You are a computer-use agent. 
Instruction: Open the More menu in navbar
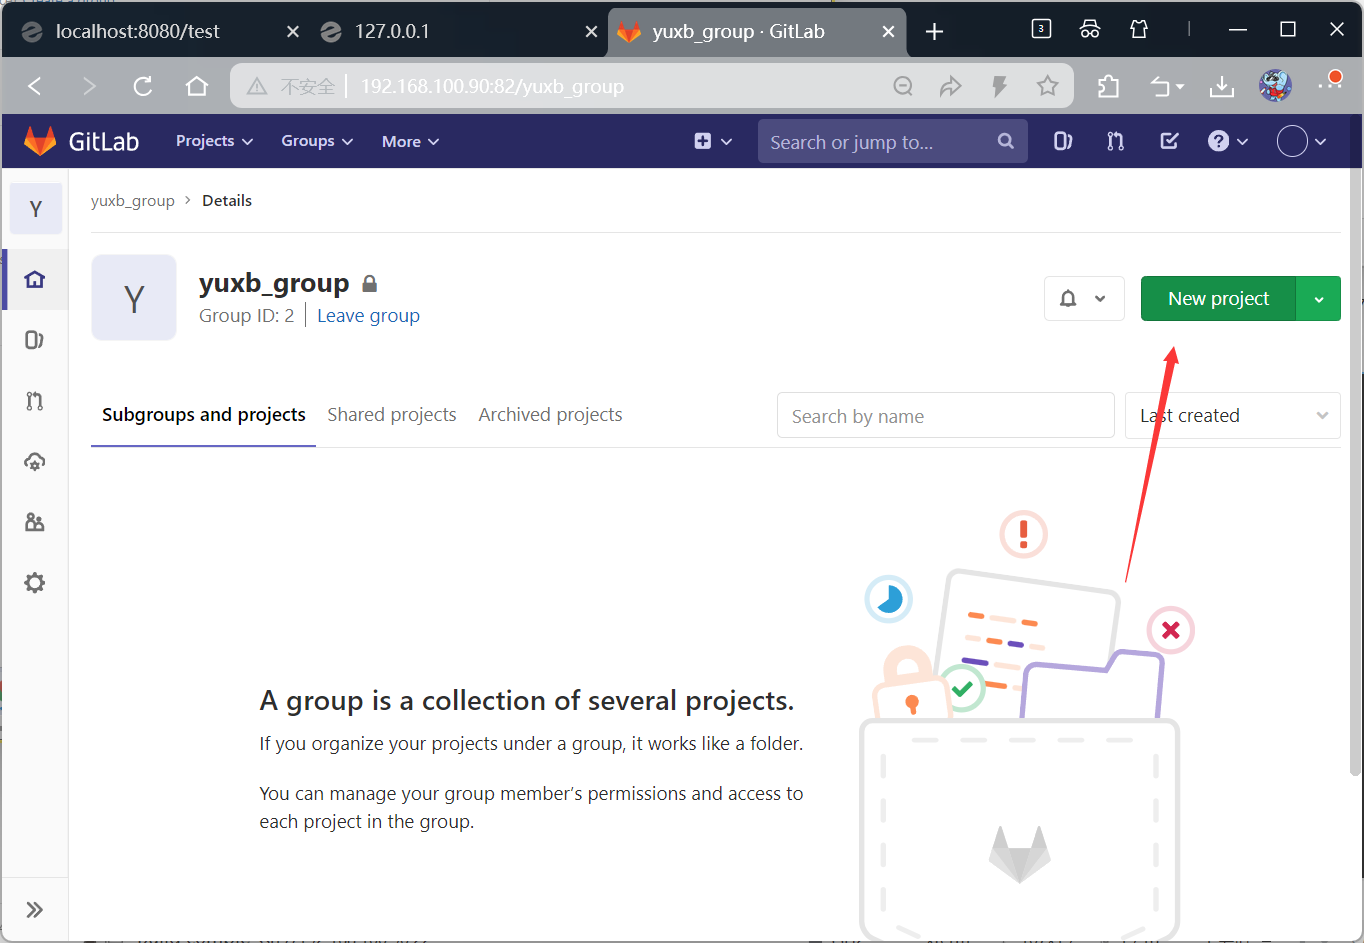410,141
